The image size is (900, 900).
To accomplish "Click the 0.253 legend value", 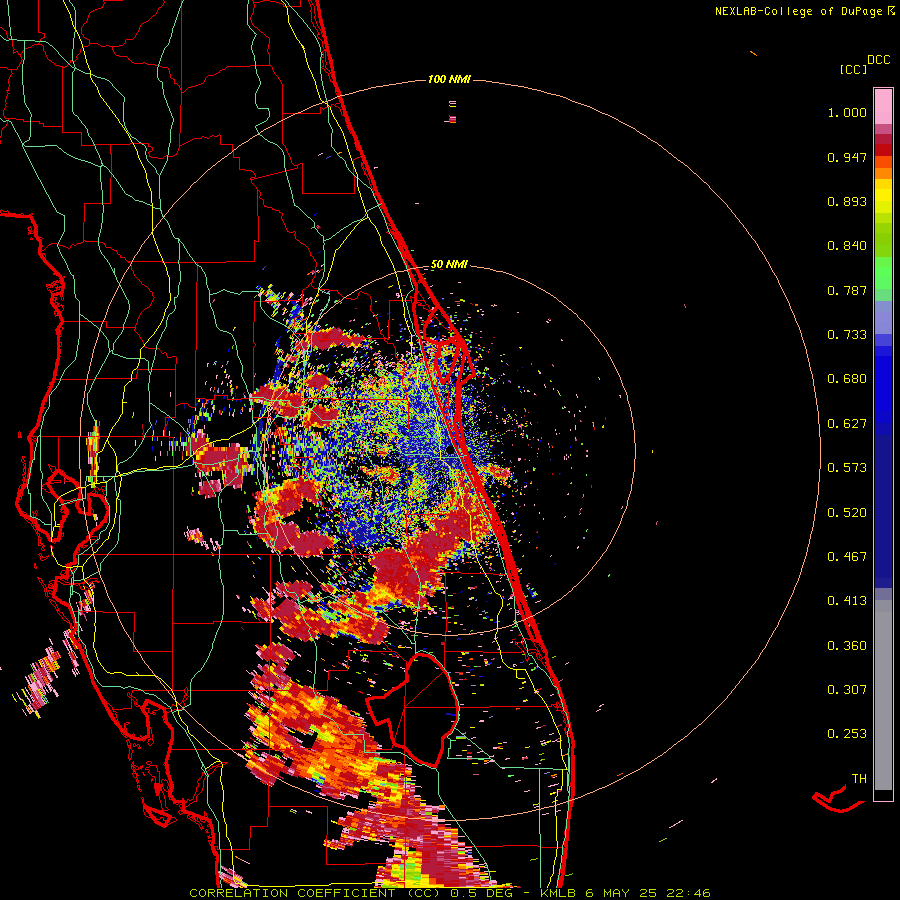I will (847, 734).
